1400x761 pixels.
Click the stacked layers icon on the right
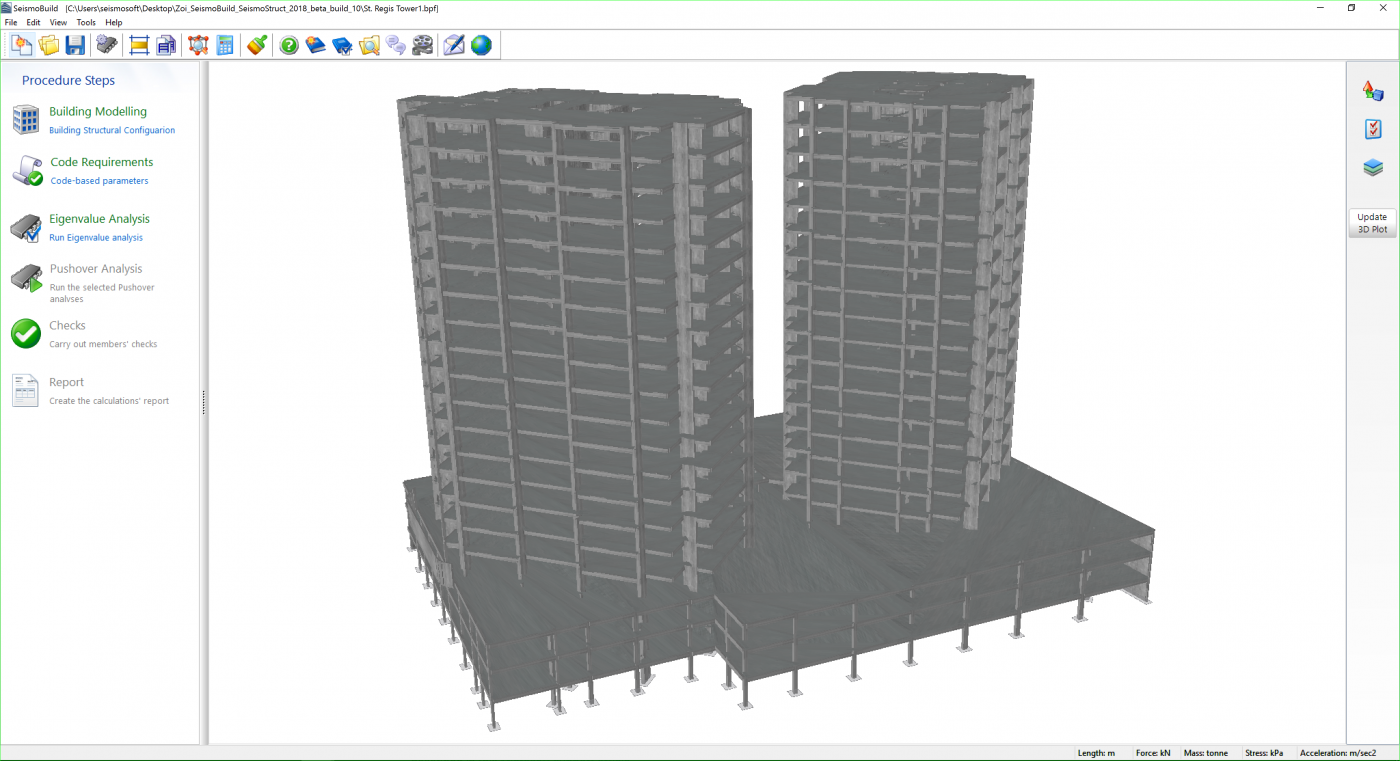point(1373,168)
